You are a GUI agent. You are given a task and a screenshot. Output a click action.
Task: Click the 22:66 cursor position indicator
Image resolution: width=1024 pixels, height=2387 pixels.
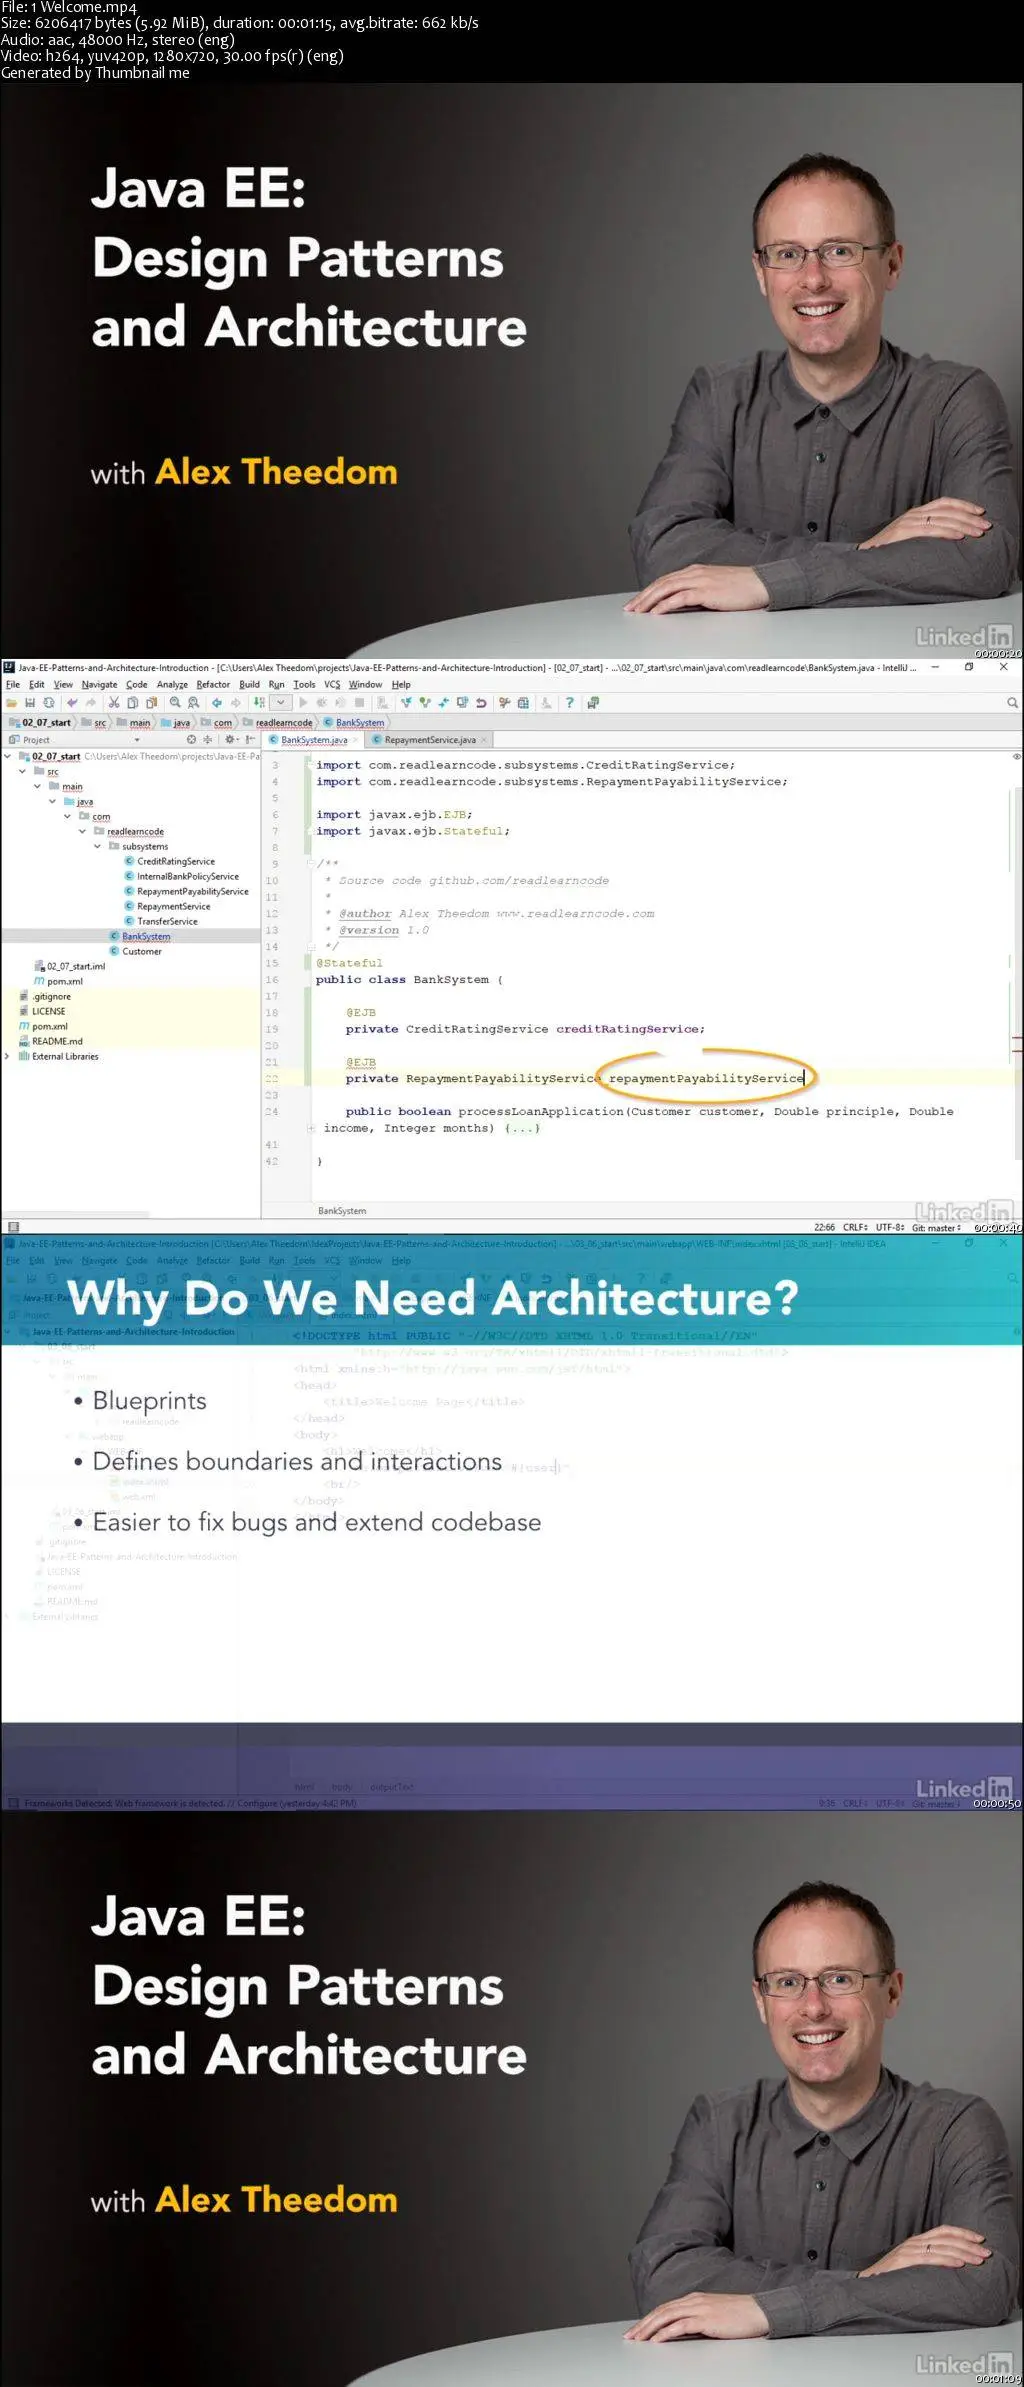click(x=825, y=1227)
